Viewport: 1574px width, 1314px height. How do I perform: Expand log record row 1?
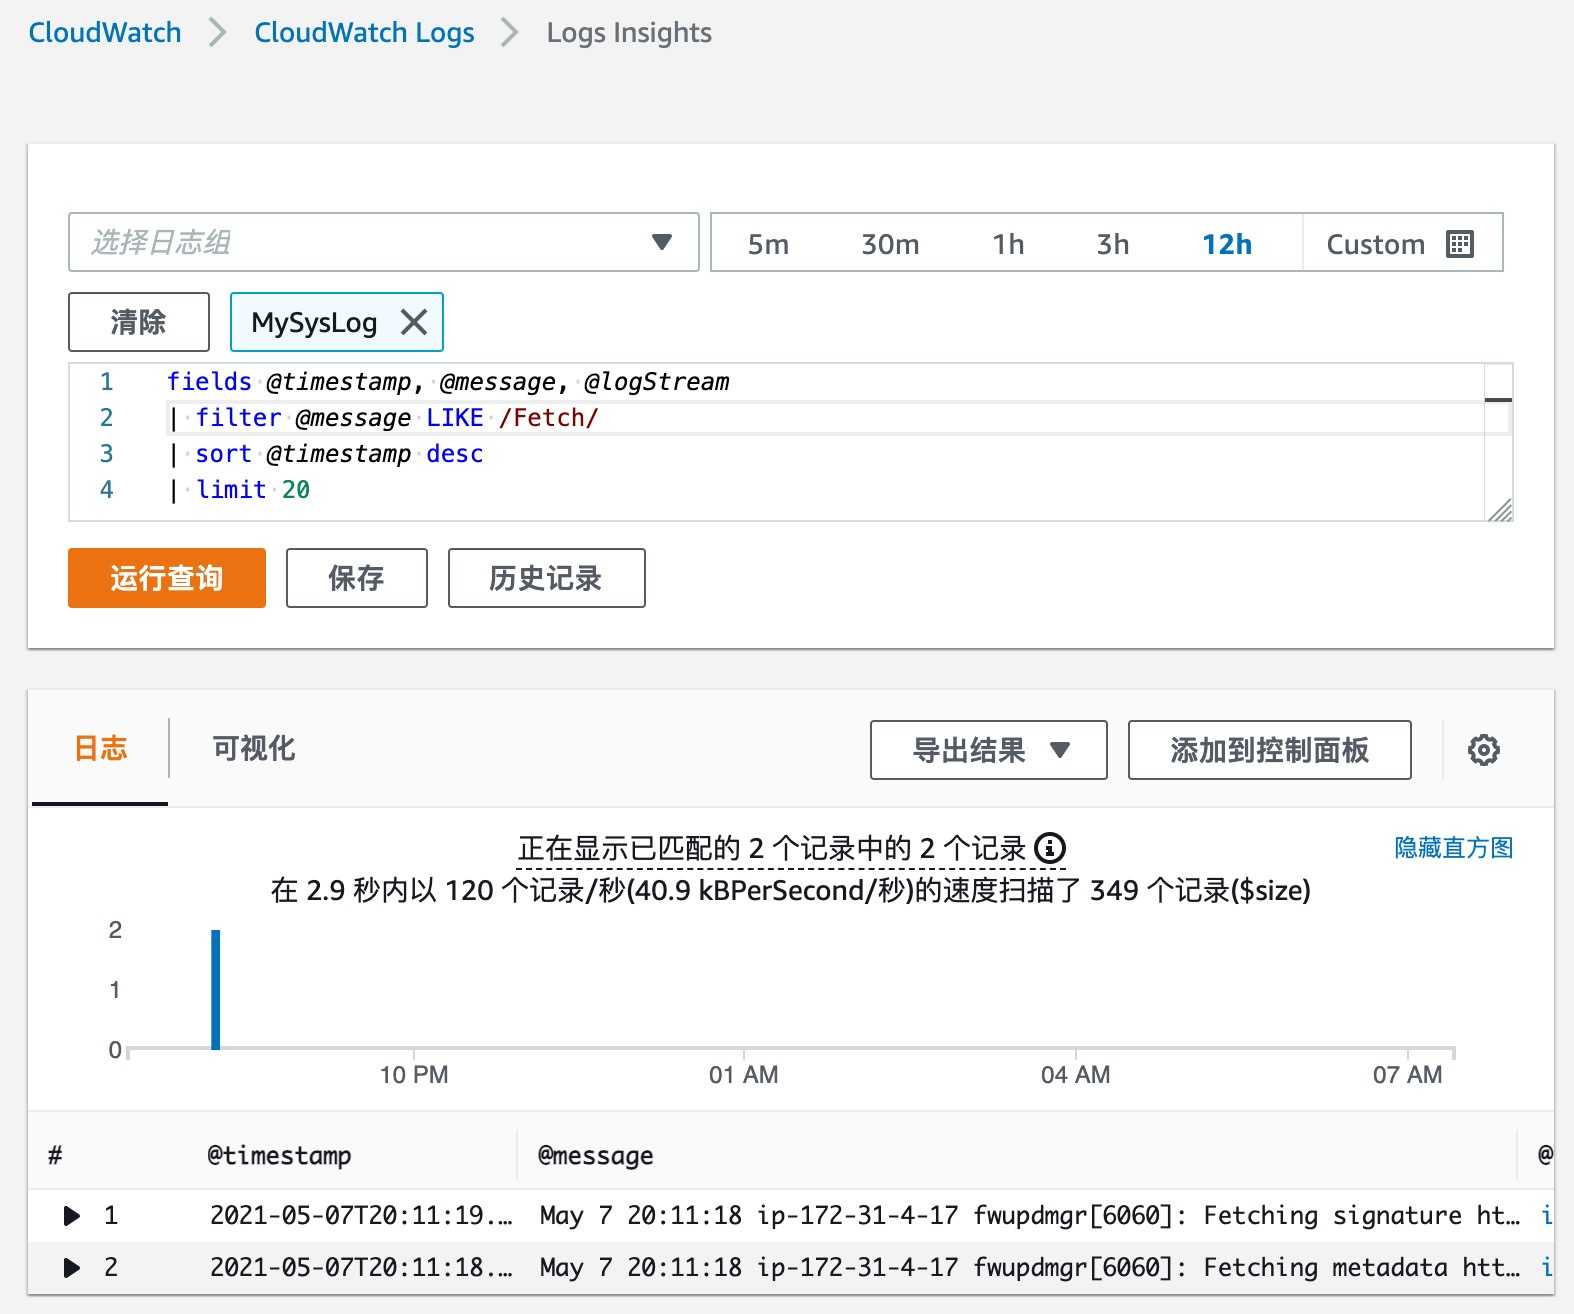72,1216
